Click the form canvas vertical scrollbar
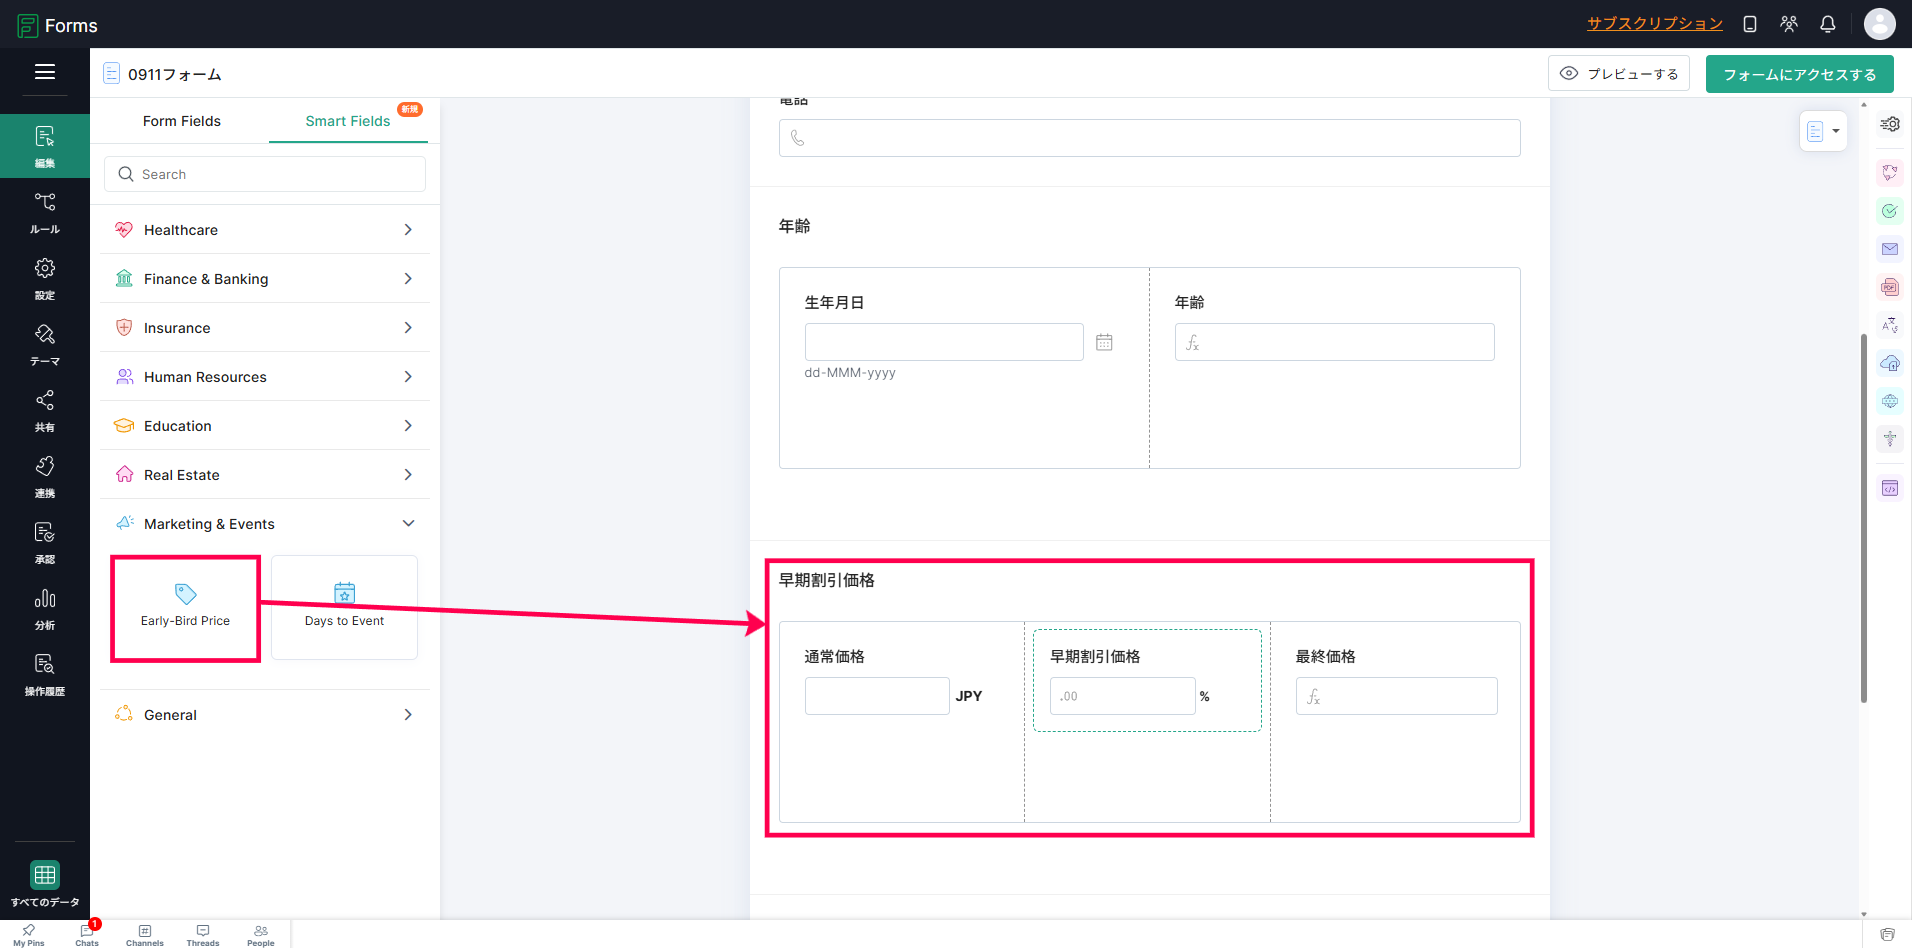This screenshot has height=948, width=1912. click(x=1864, y=518)
